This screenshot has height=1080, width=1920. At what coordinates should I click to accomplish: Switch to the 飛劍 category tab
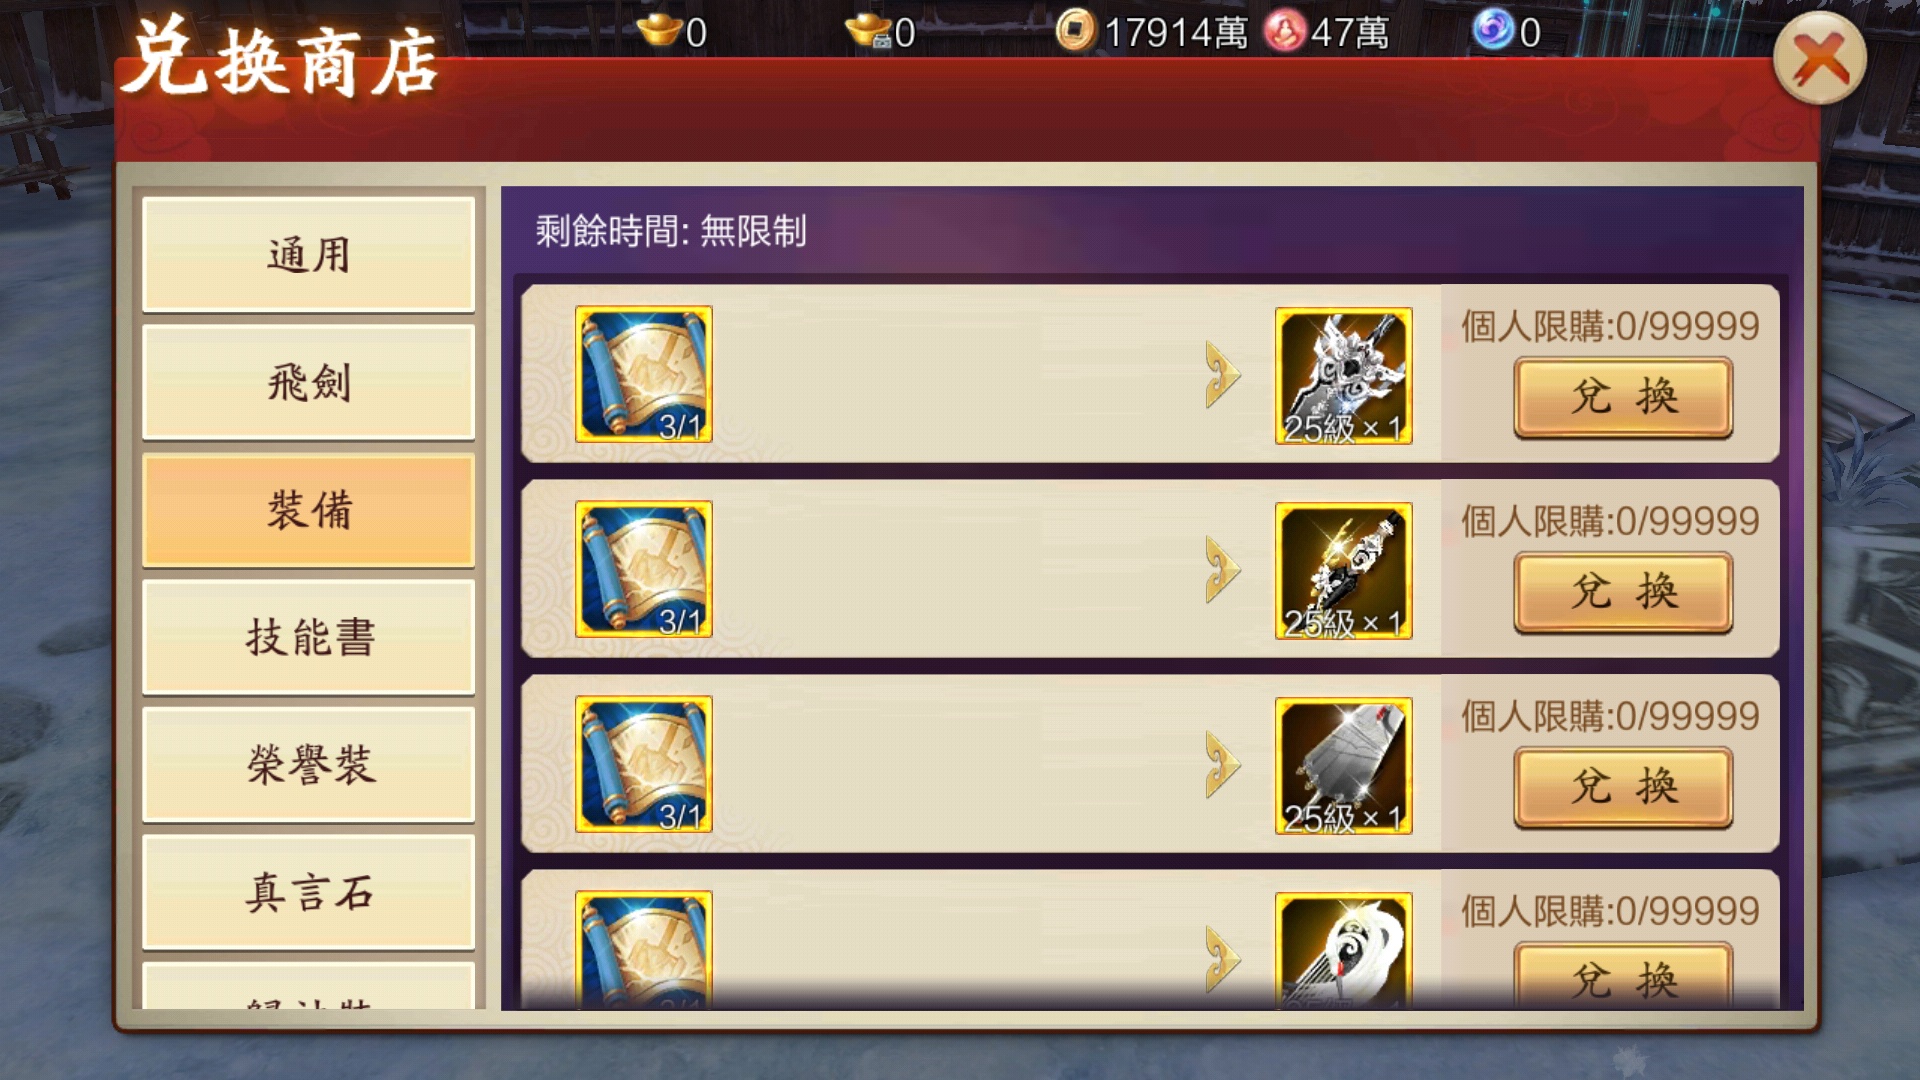[x=308, y=382]
